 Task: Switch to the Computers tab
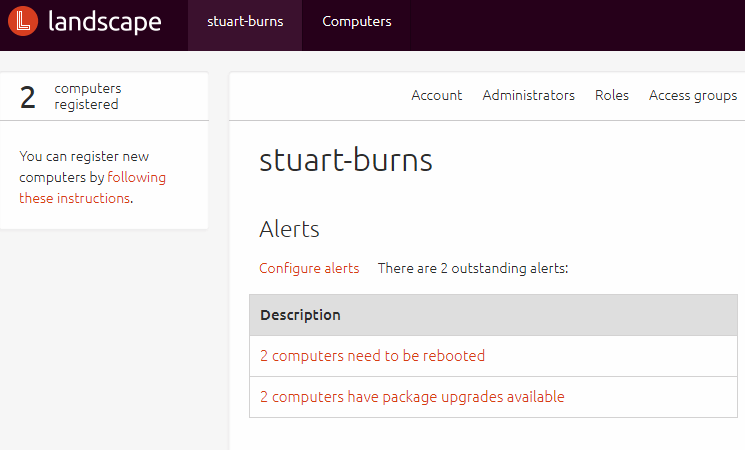[357, 21]
